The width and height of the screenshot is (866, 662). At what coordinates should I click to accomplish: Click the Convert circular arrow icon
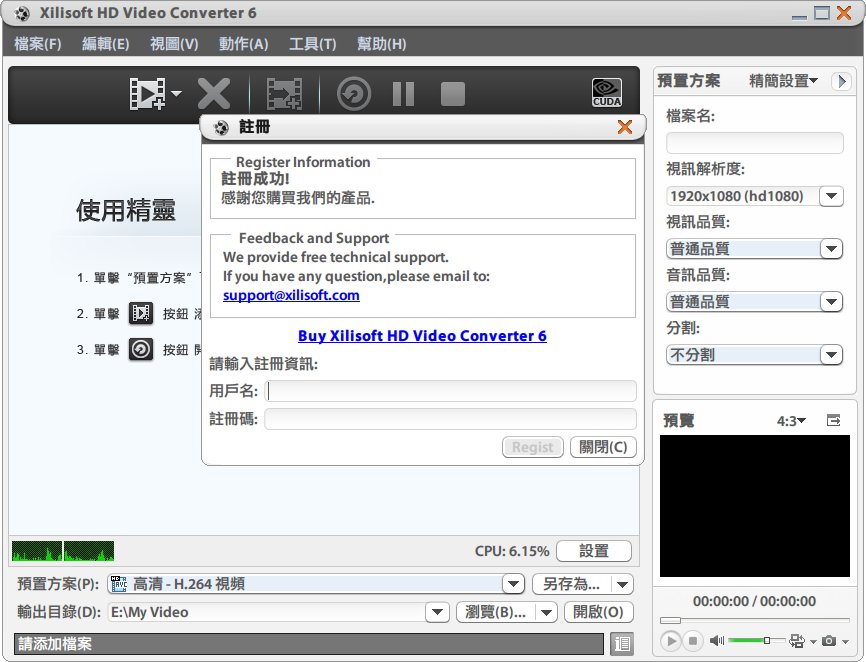click(x=353, y=93)
